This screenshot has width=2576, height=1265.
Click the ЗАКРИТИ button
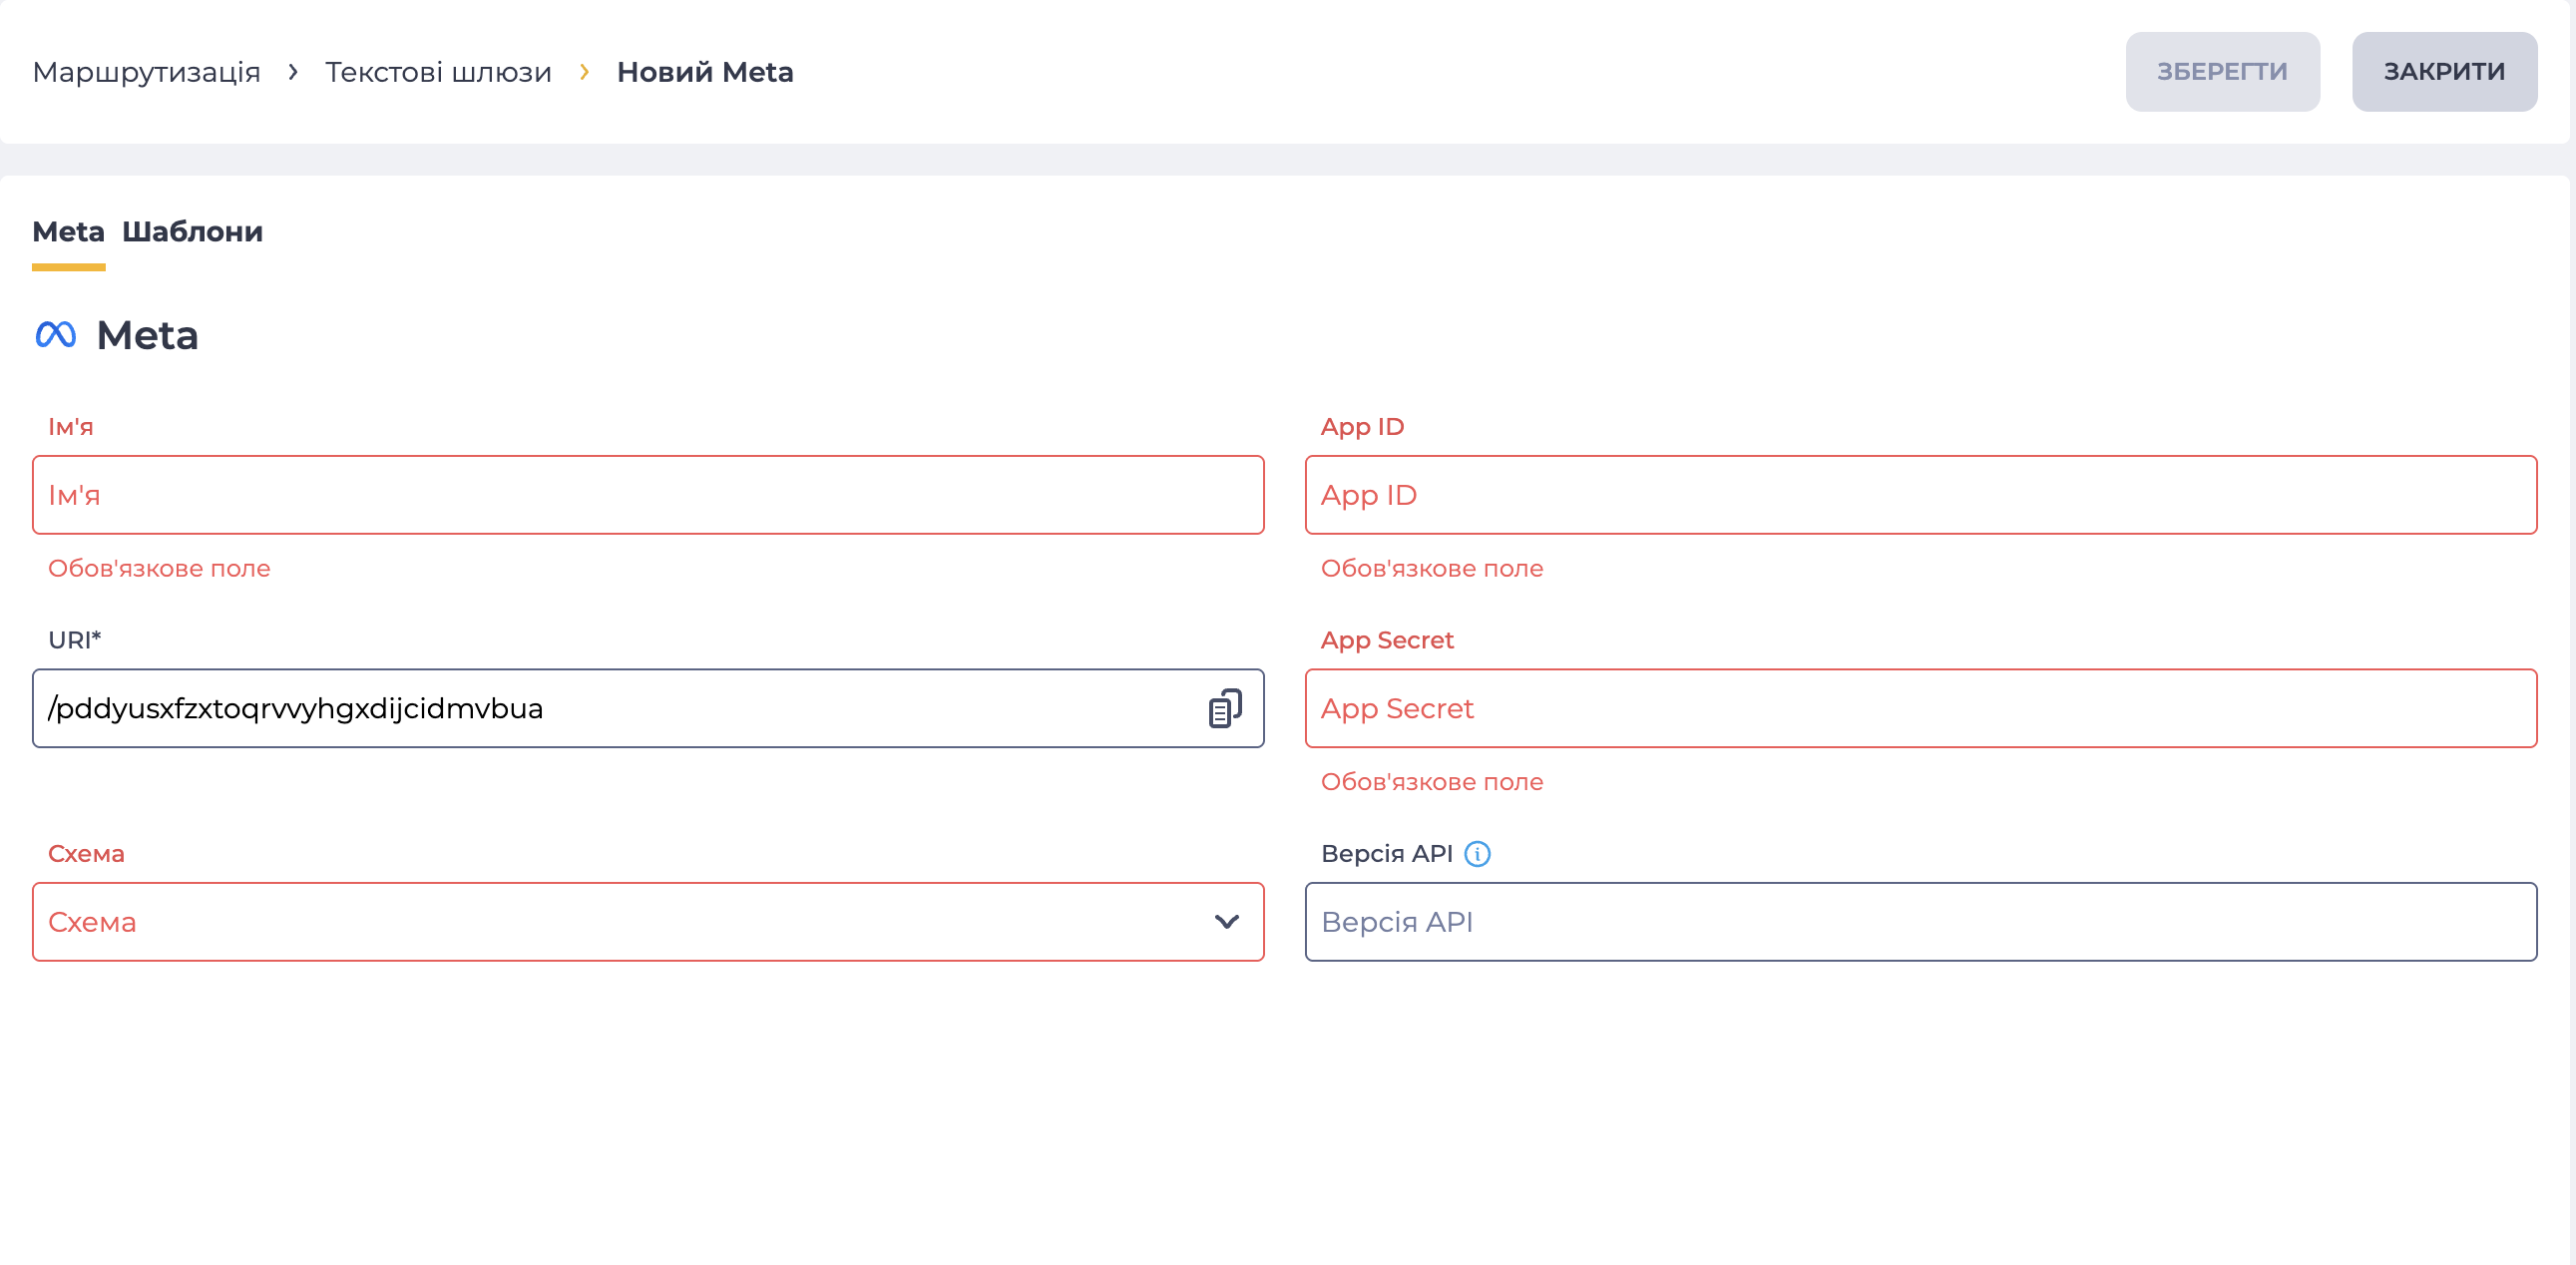coord(2444,72)
